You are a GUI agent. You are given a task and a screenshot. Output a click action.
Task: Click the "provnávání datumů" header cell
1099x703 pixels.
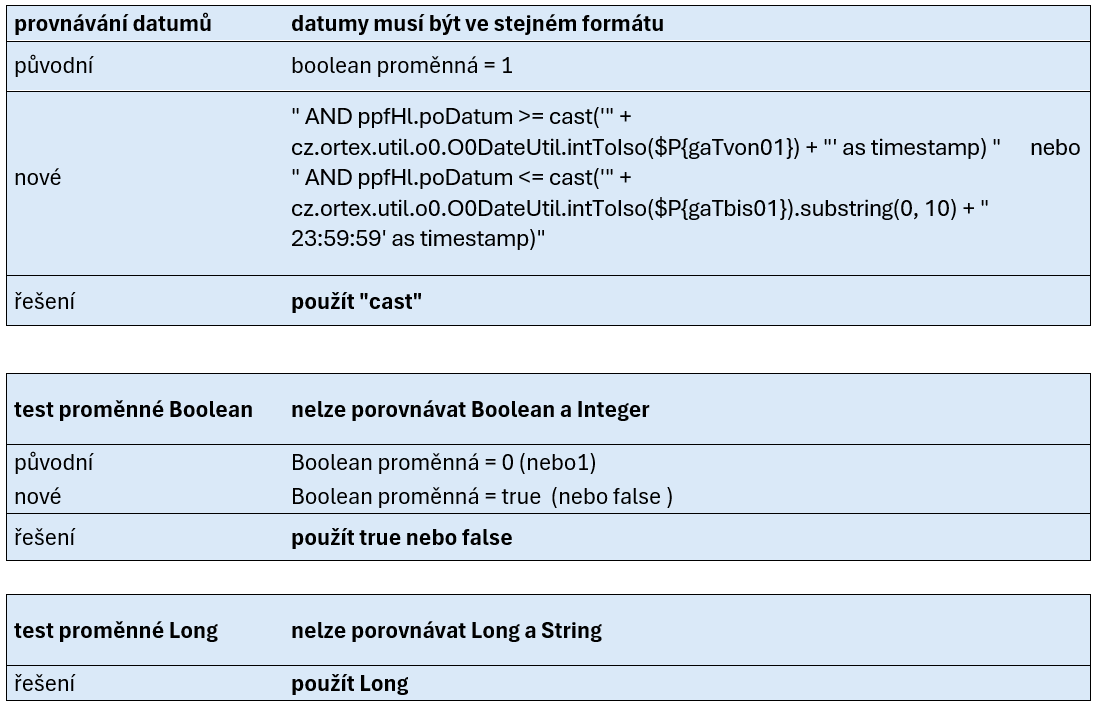coord(113,24)
